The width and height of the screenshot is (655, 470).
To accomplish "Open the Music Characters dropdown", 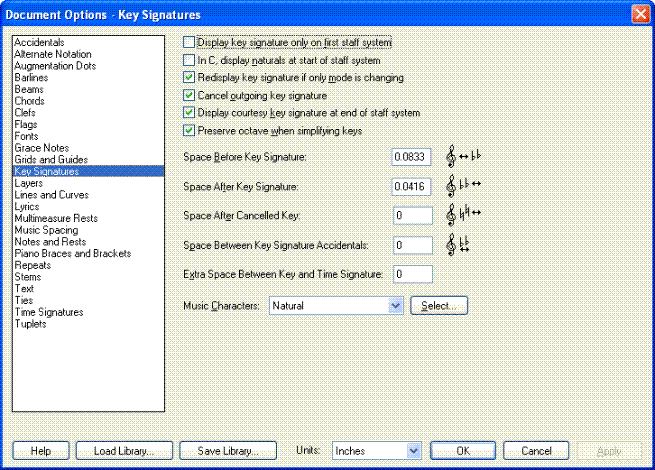I will [x=394, y=305].
